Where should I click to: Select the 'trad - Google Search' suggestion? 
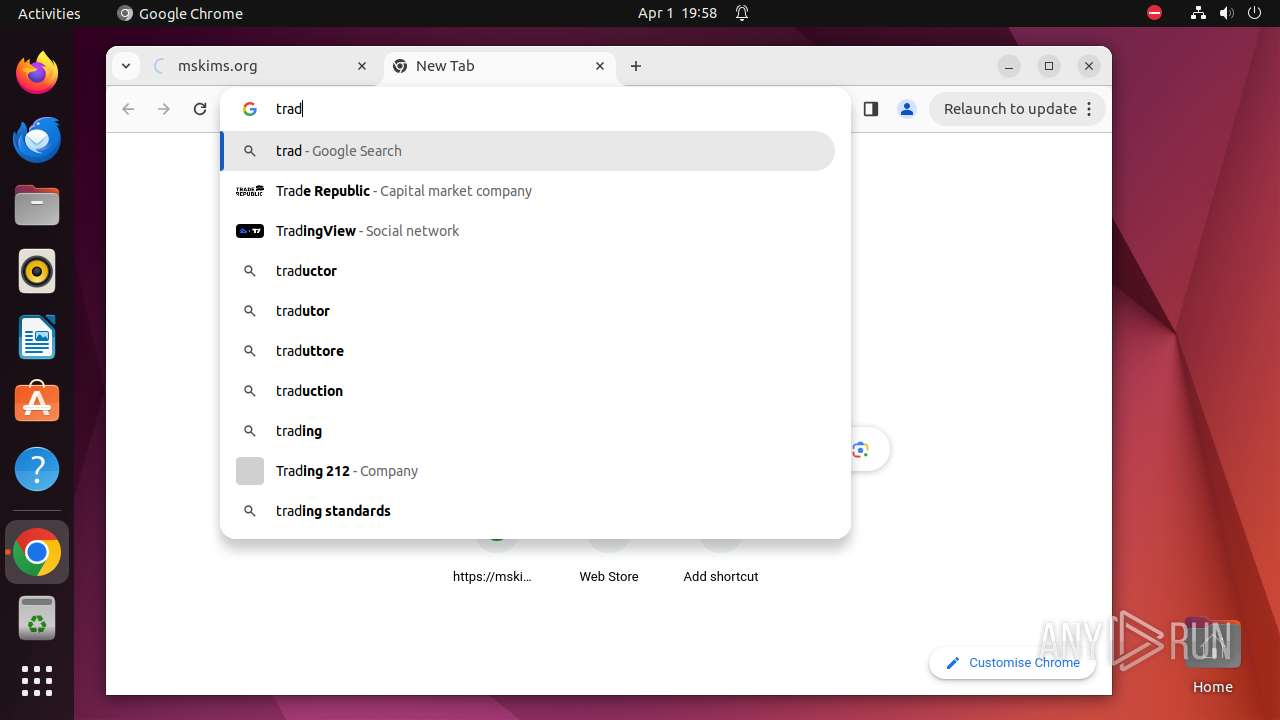pyautogui.click(x=528, y=151)
